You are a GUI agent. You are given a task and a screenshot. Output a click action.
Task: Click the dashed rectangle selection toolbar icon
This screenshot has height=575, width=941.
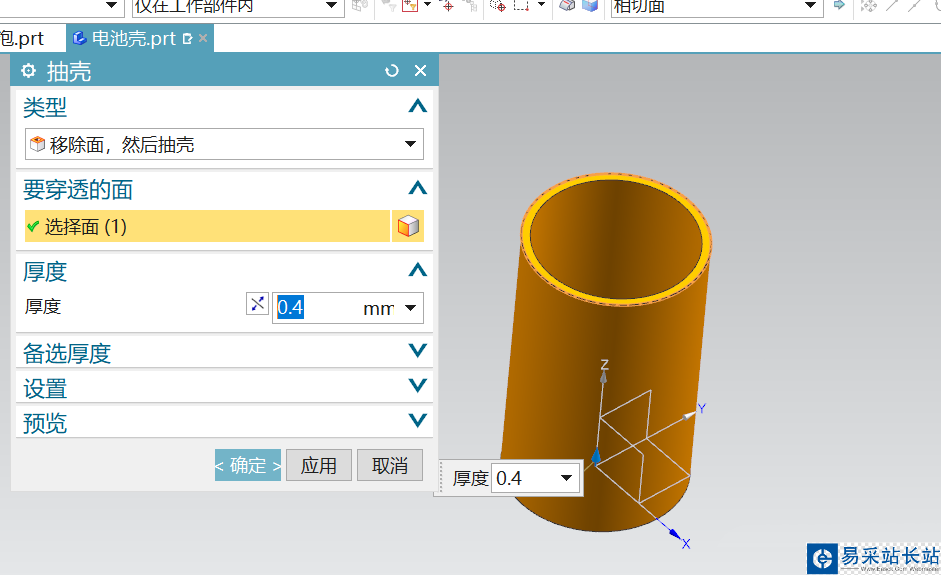click(520, 5)
